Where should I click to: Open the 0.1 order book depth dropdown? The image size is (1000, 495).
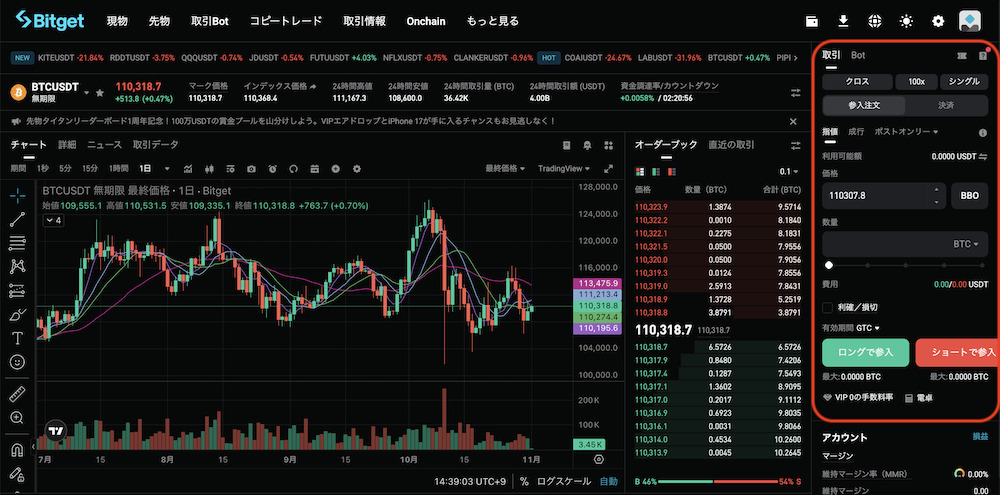(789, 172)
